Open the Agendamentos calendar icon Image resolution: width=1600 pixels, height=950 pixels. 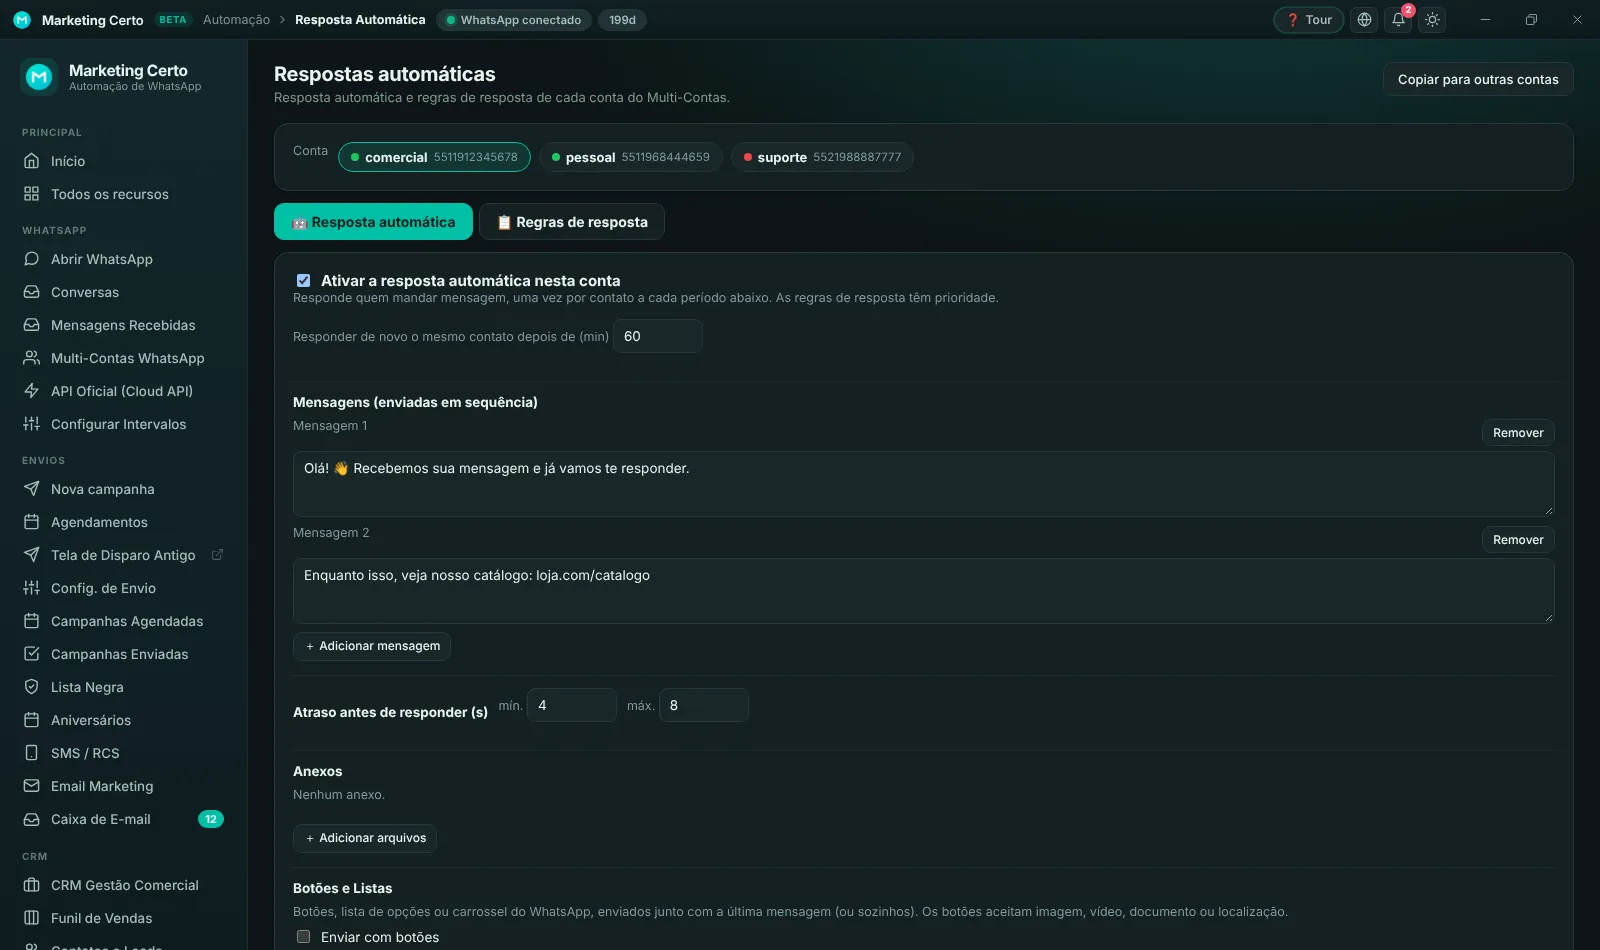coord(32,522)
